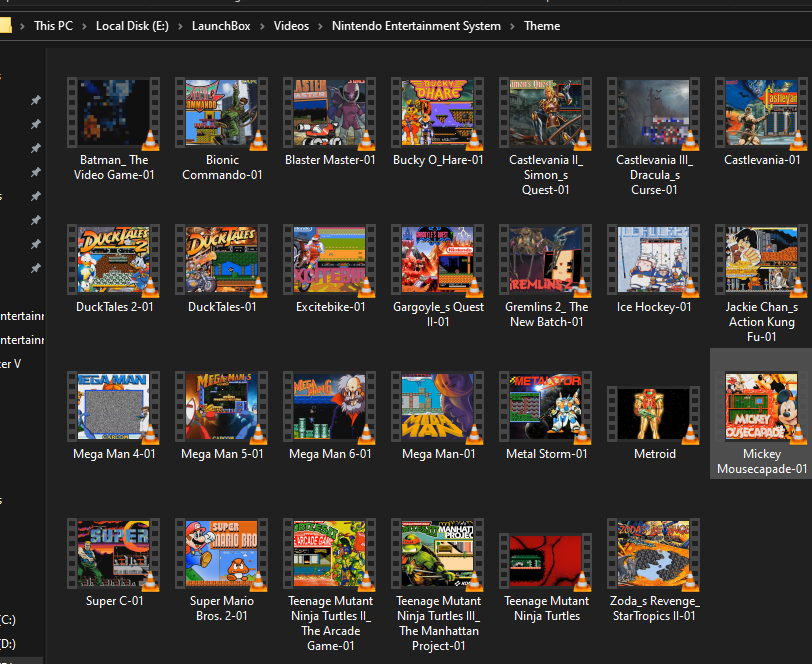Open Nintendo Entertainment System breadcrumb folder
This screenshot has height=664, width=812.
click(416, 26)
